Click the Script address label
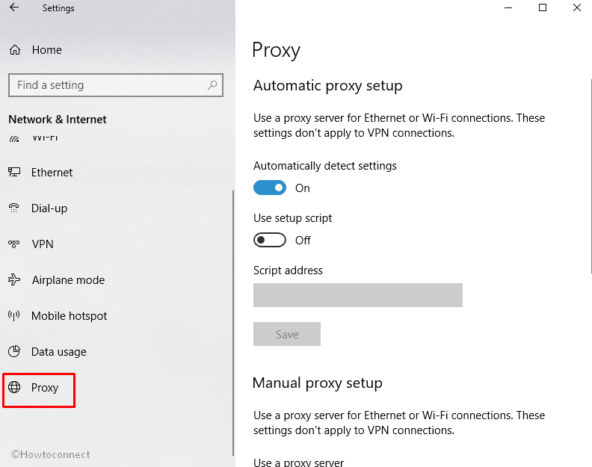 click(x=288, y=270)
